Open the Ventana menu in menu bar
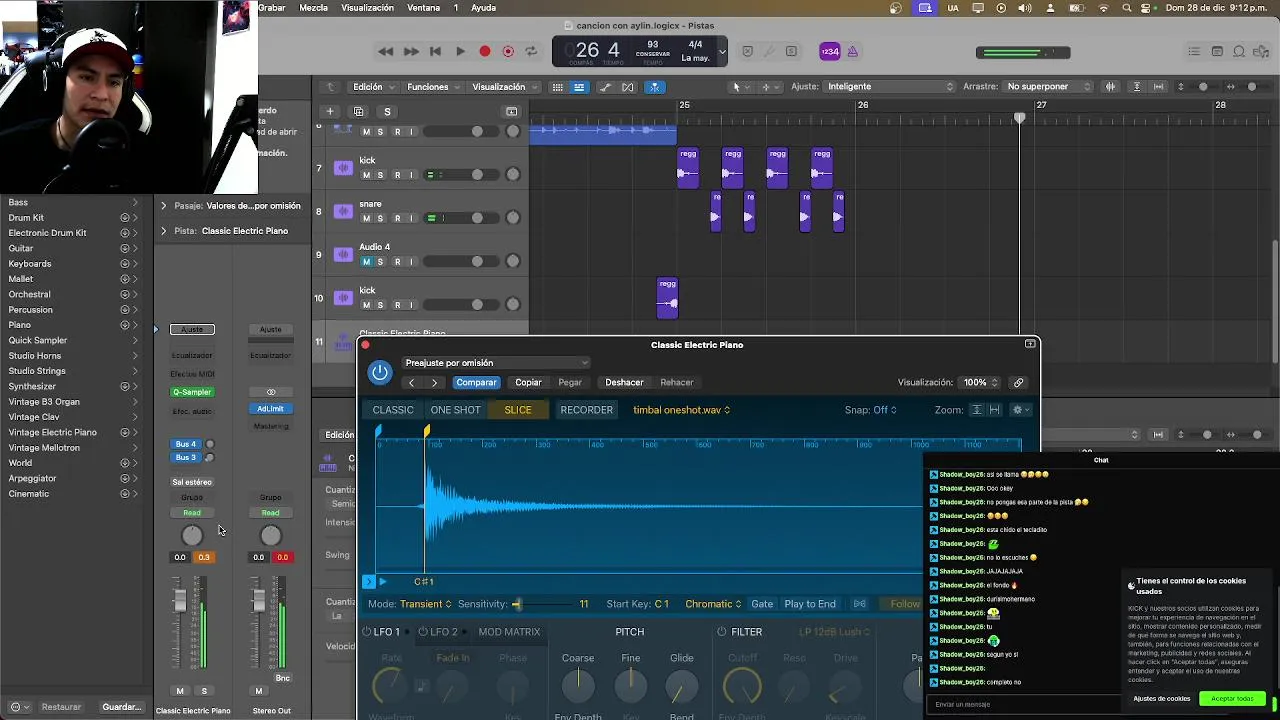 (x=424, y=8)
